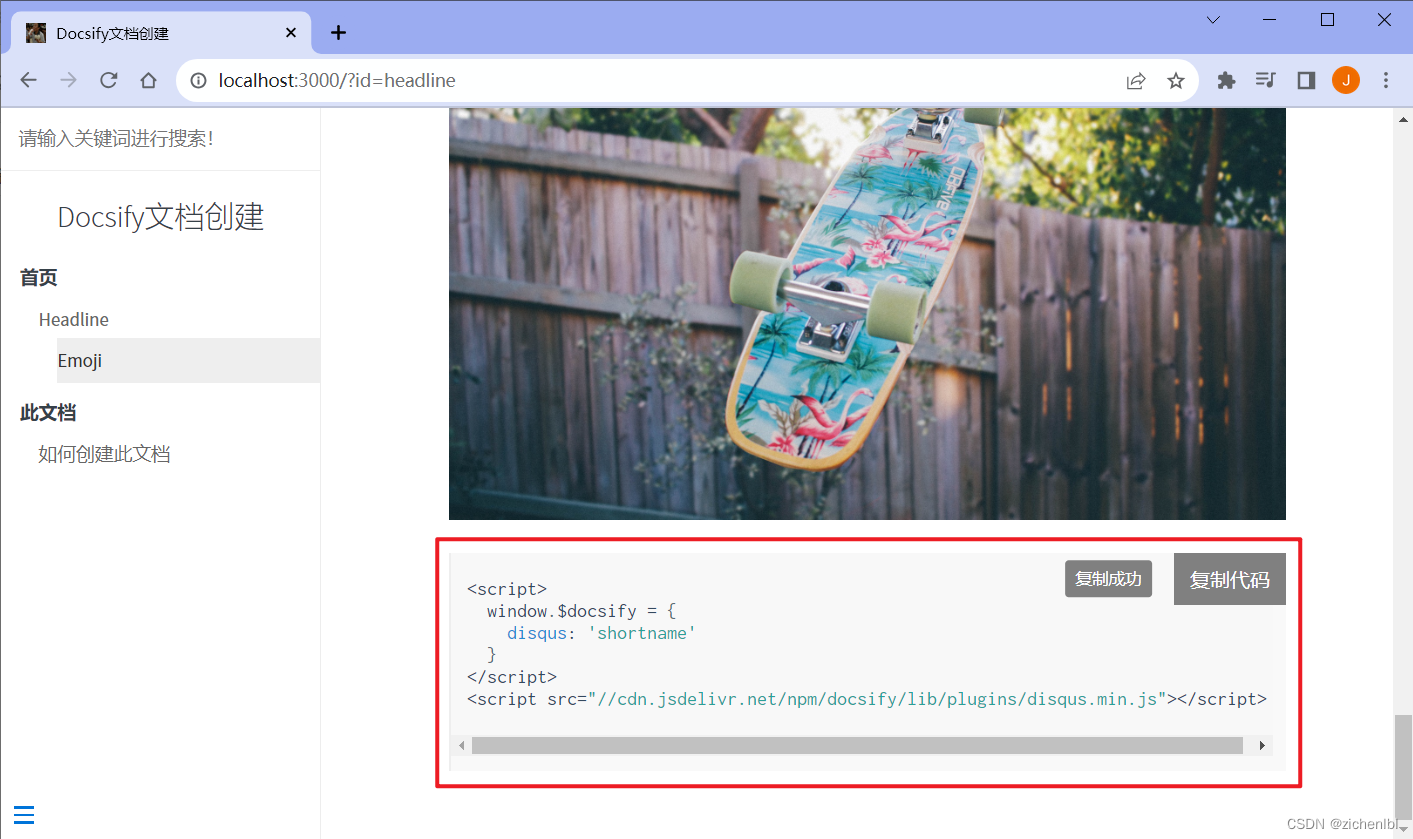Select the Docsify文档创建 browser tab
The width and height of the screenshot is (1413, 839).
(161, 33)
